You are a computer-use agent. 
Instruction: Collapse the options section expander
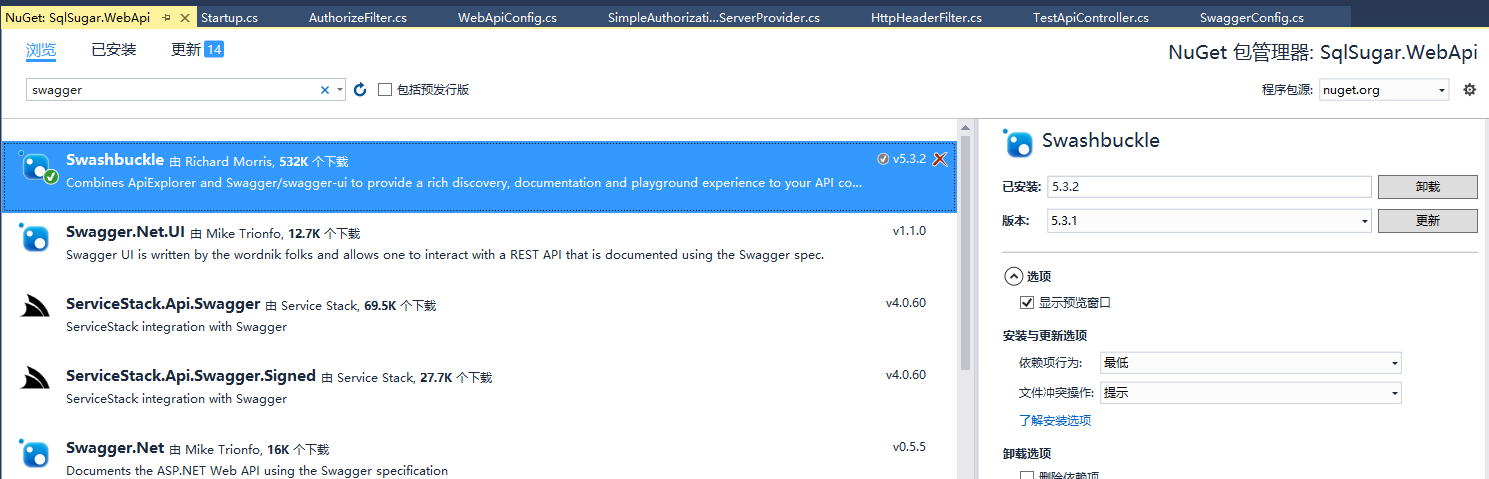point(1013,276)
